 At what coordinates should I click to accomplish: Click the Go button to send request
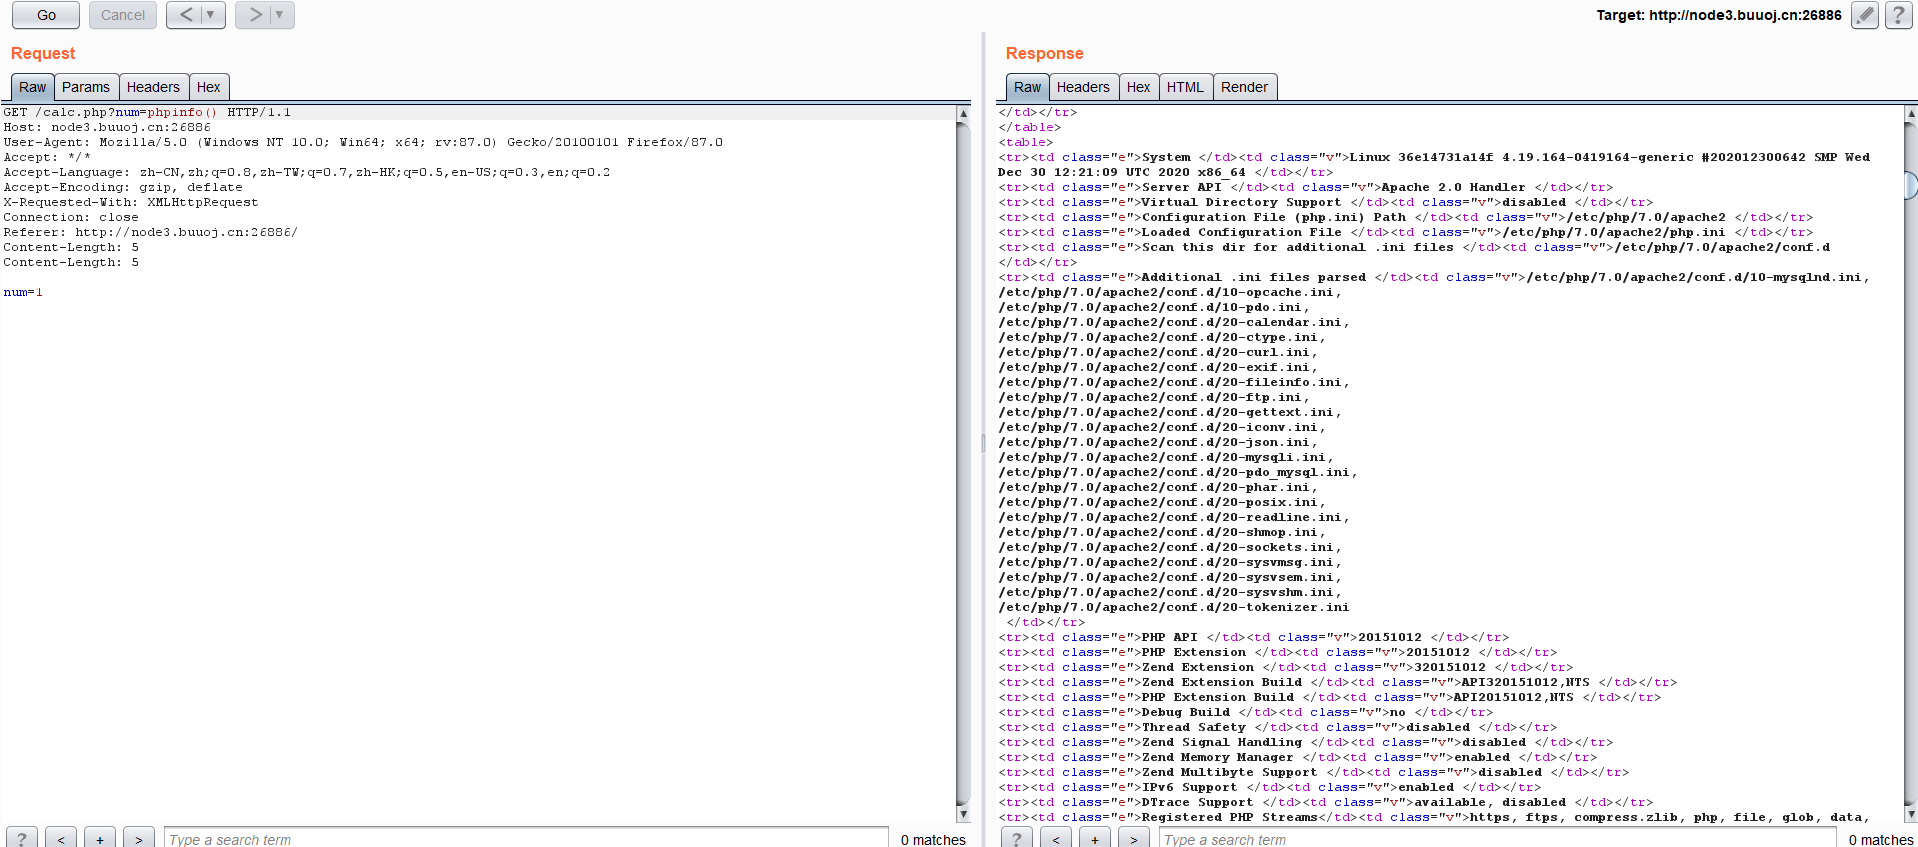tap(46, 15)
